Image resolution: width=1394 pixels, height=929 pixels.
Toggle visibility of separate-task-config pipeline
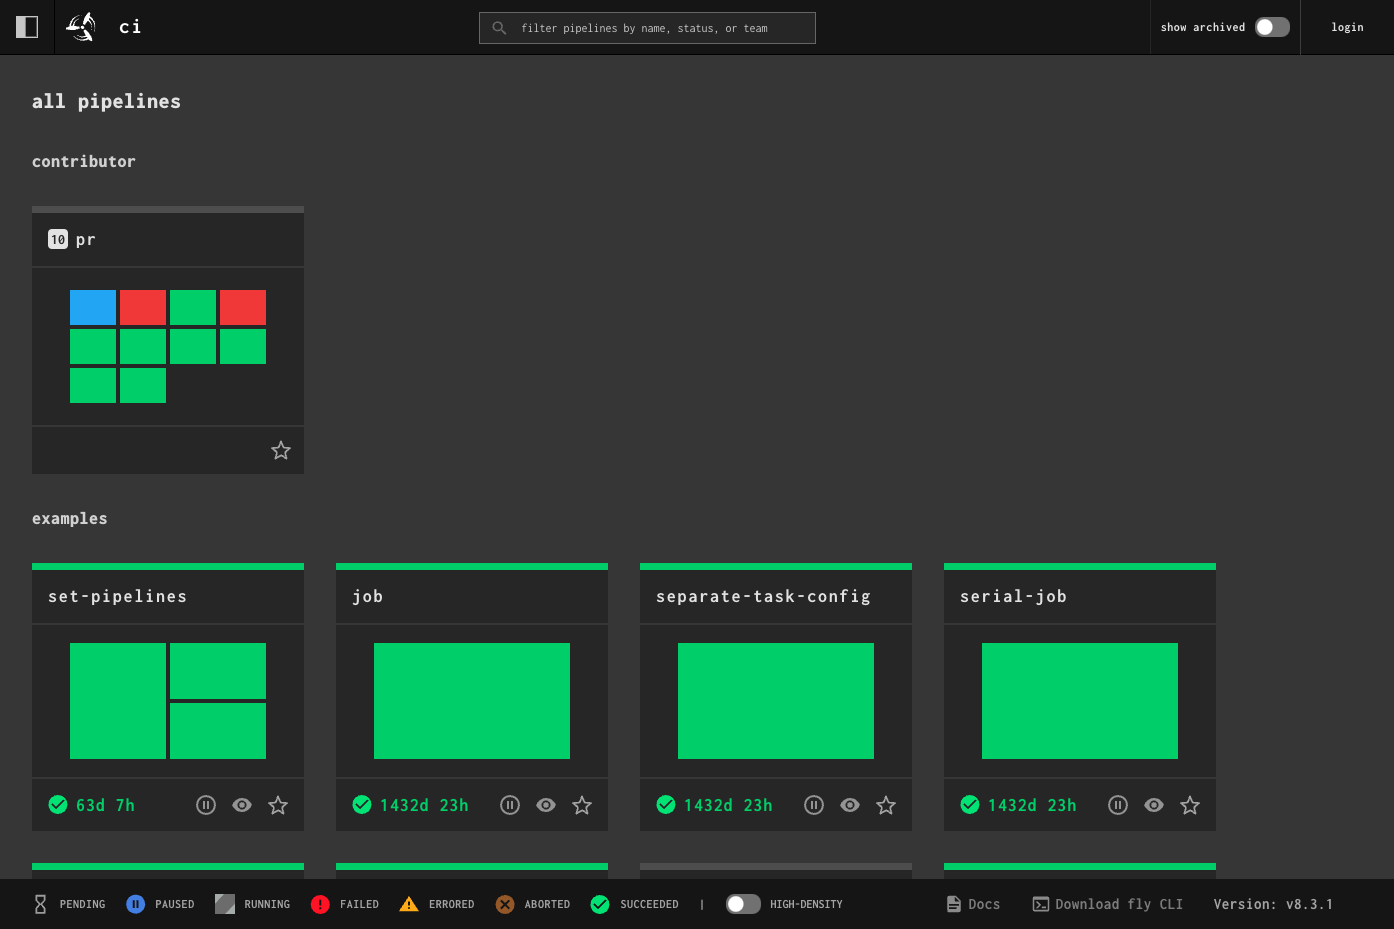tap(850, 805)
